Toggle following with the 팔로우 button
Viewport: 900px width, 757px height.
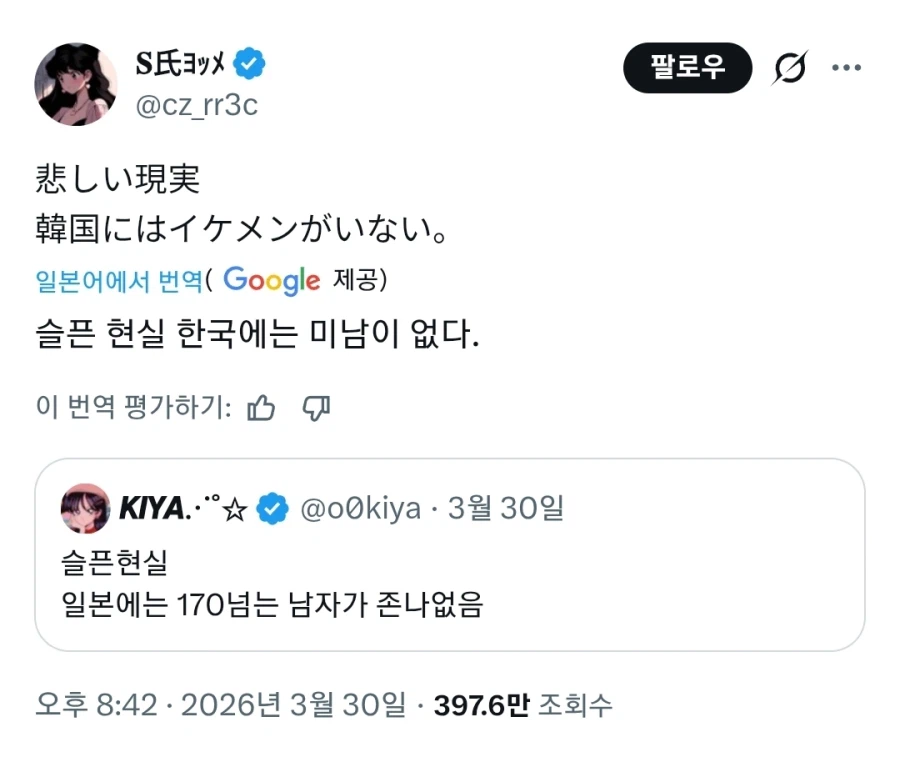687,67
